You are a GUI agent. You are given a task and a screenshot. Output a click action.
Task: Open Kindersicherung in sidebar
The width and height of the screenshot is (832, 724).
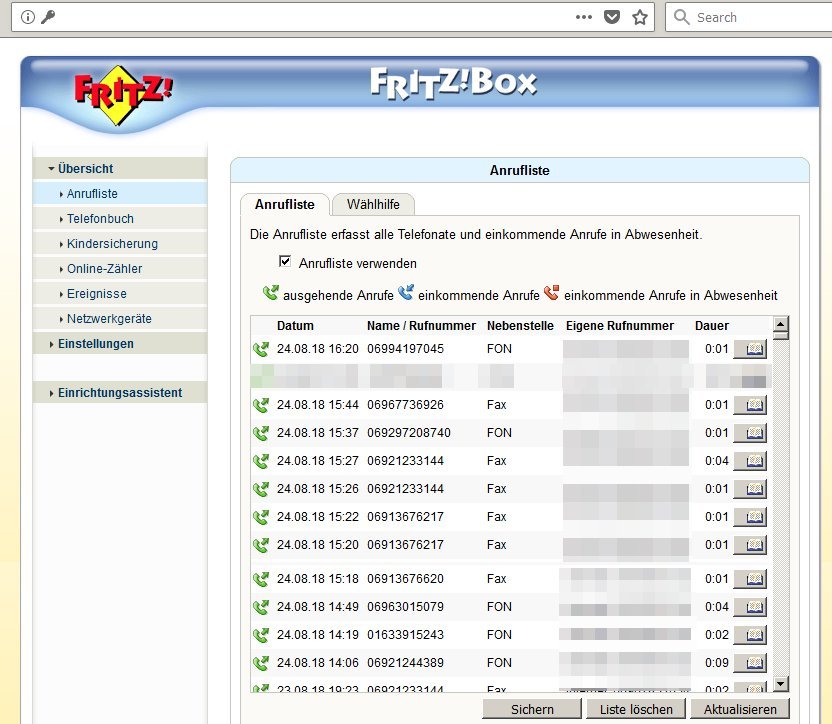point(120,244)
